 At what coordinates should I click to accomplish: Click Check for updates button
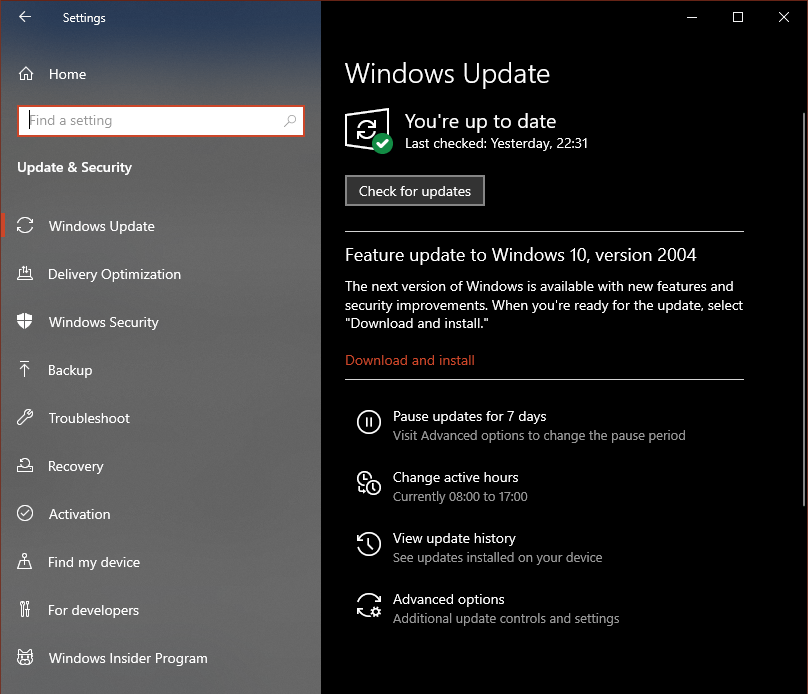pos(415,191)
